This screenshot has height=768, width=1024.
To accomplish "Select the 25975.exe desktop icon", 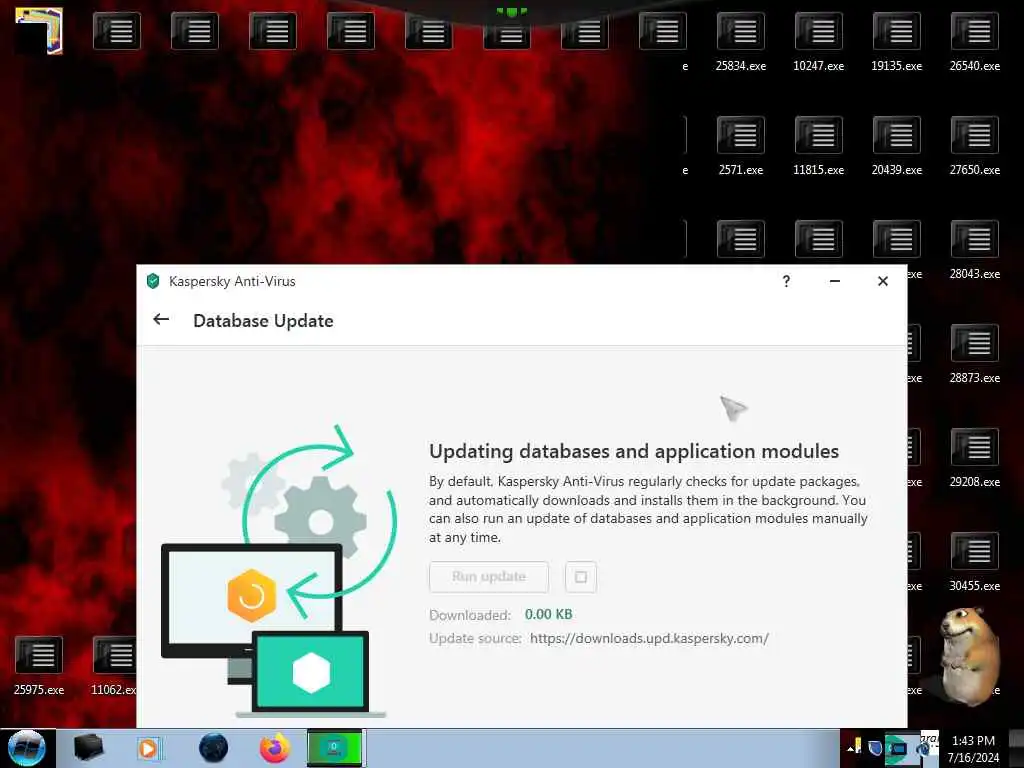I will (39, 665).
